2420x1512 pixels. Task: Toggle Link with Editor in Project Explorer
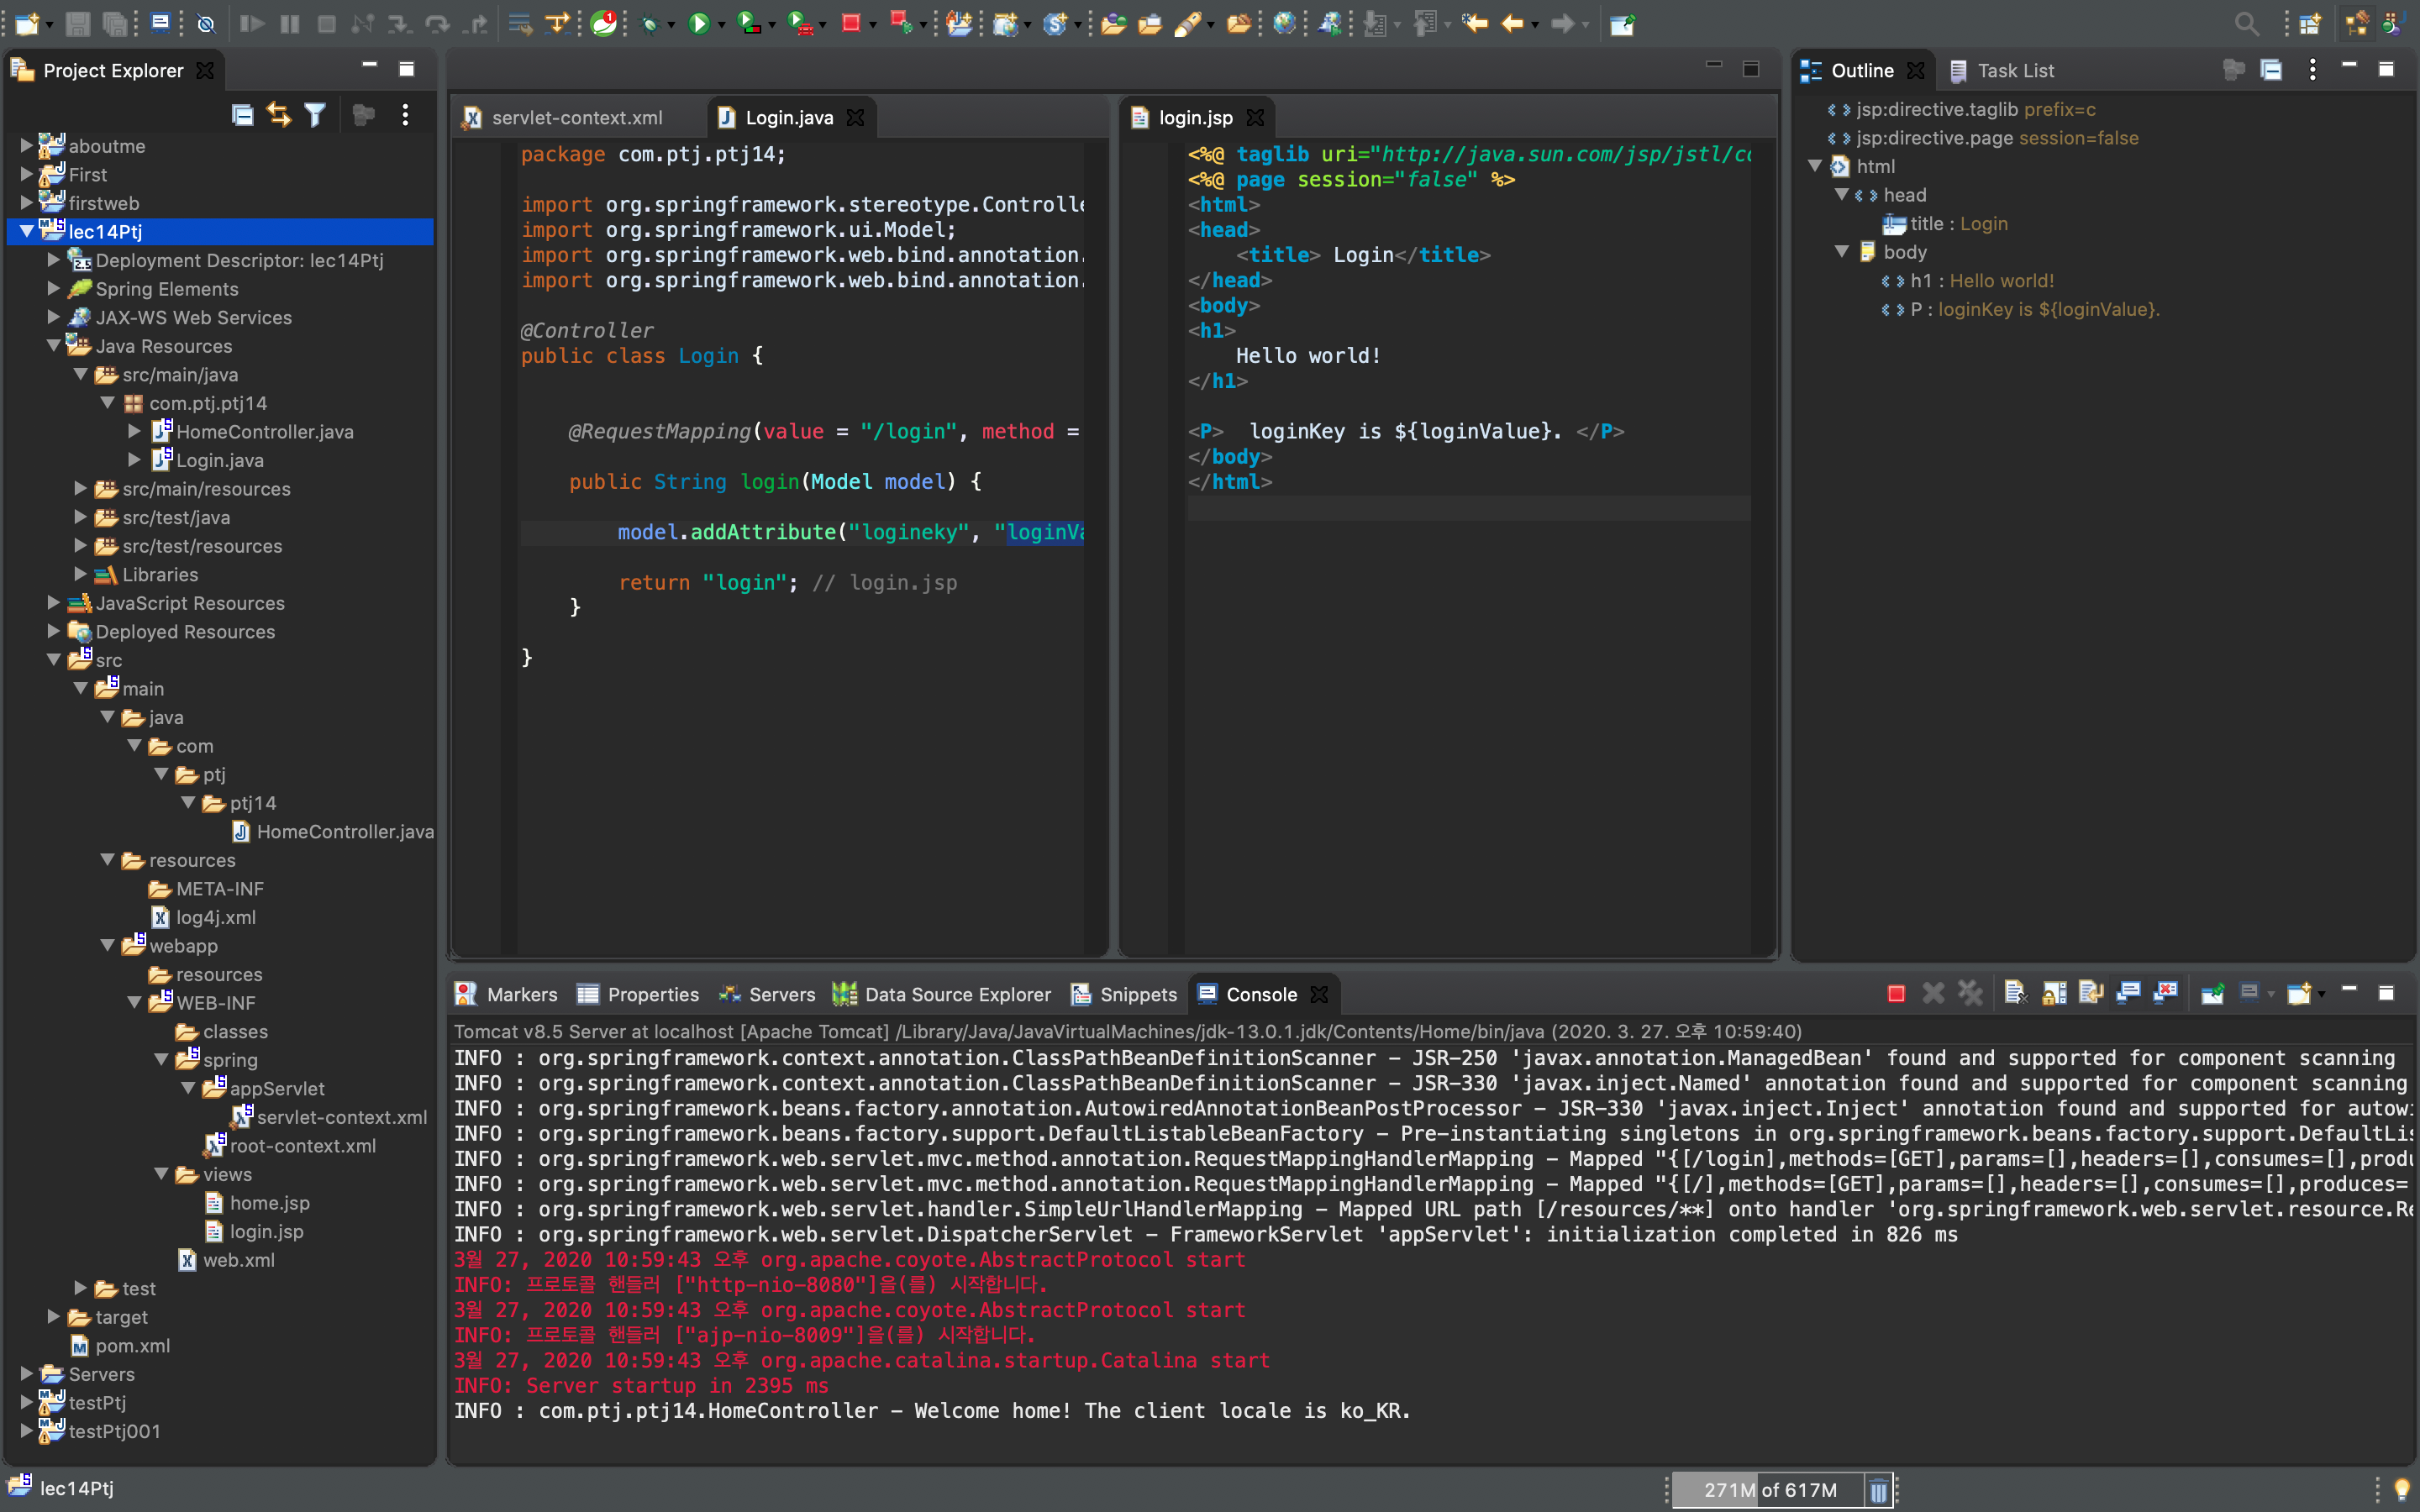tap(279, 115)
